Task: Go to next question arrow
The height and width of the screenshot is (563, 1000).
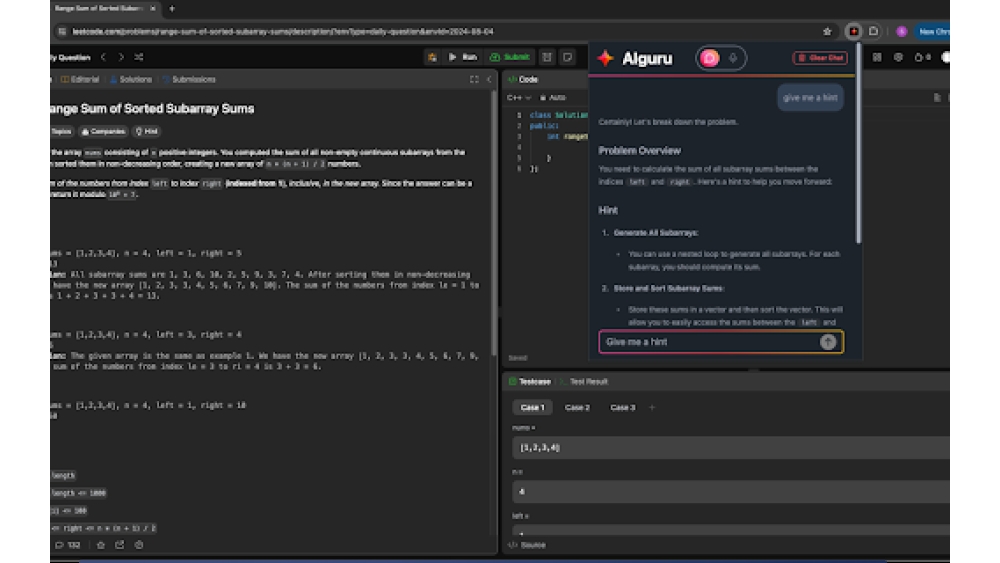Action: click(x=121, y=57)
